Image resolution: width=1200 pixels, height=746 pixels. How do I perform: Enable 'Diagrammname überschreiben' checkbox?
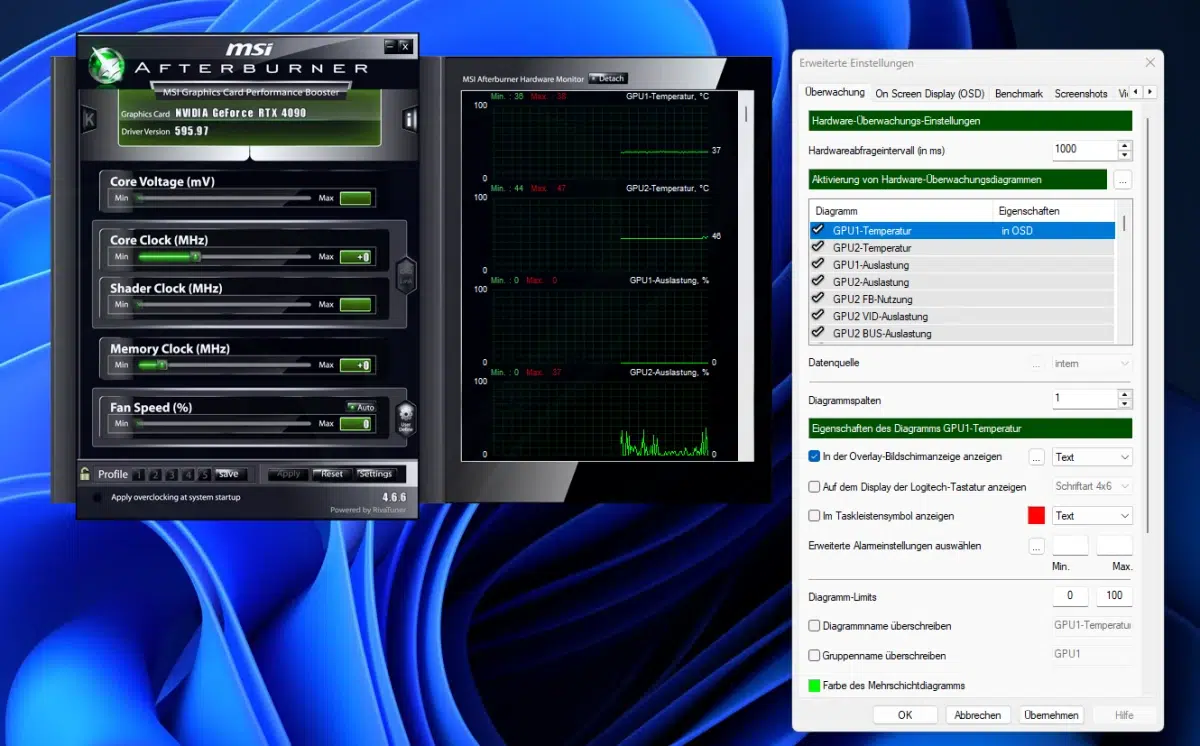pyautogui.click(x=814, y=626)
